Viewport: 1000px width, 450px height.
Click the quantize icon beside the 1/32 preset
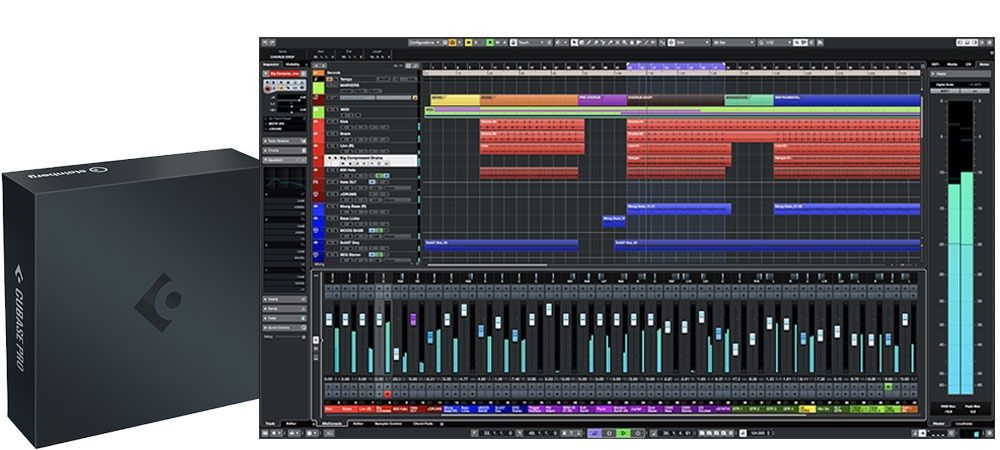[761, 42]
